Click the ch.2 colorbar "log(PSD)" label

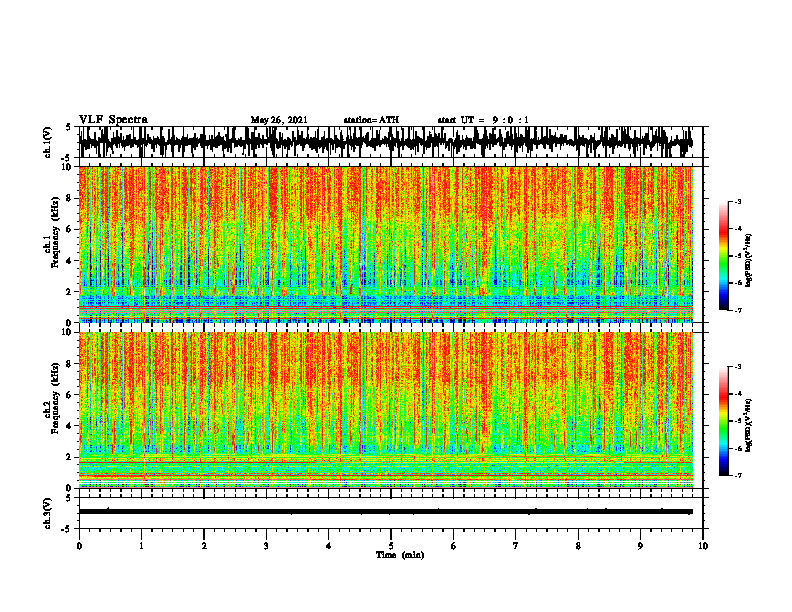click(749, 425)
